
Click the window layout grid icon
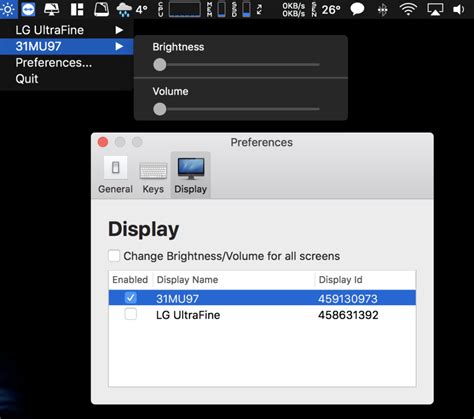pyautogui.click(x=77, y=10)
